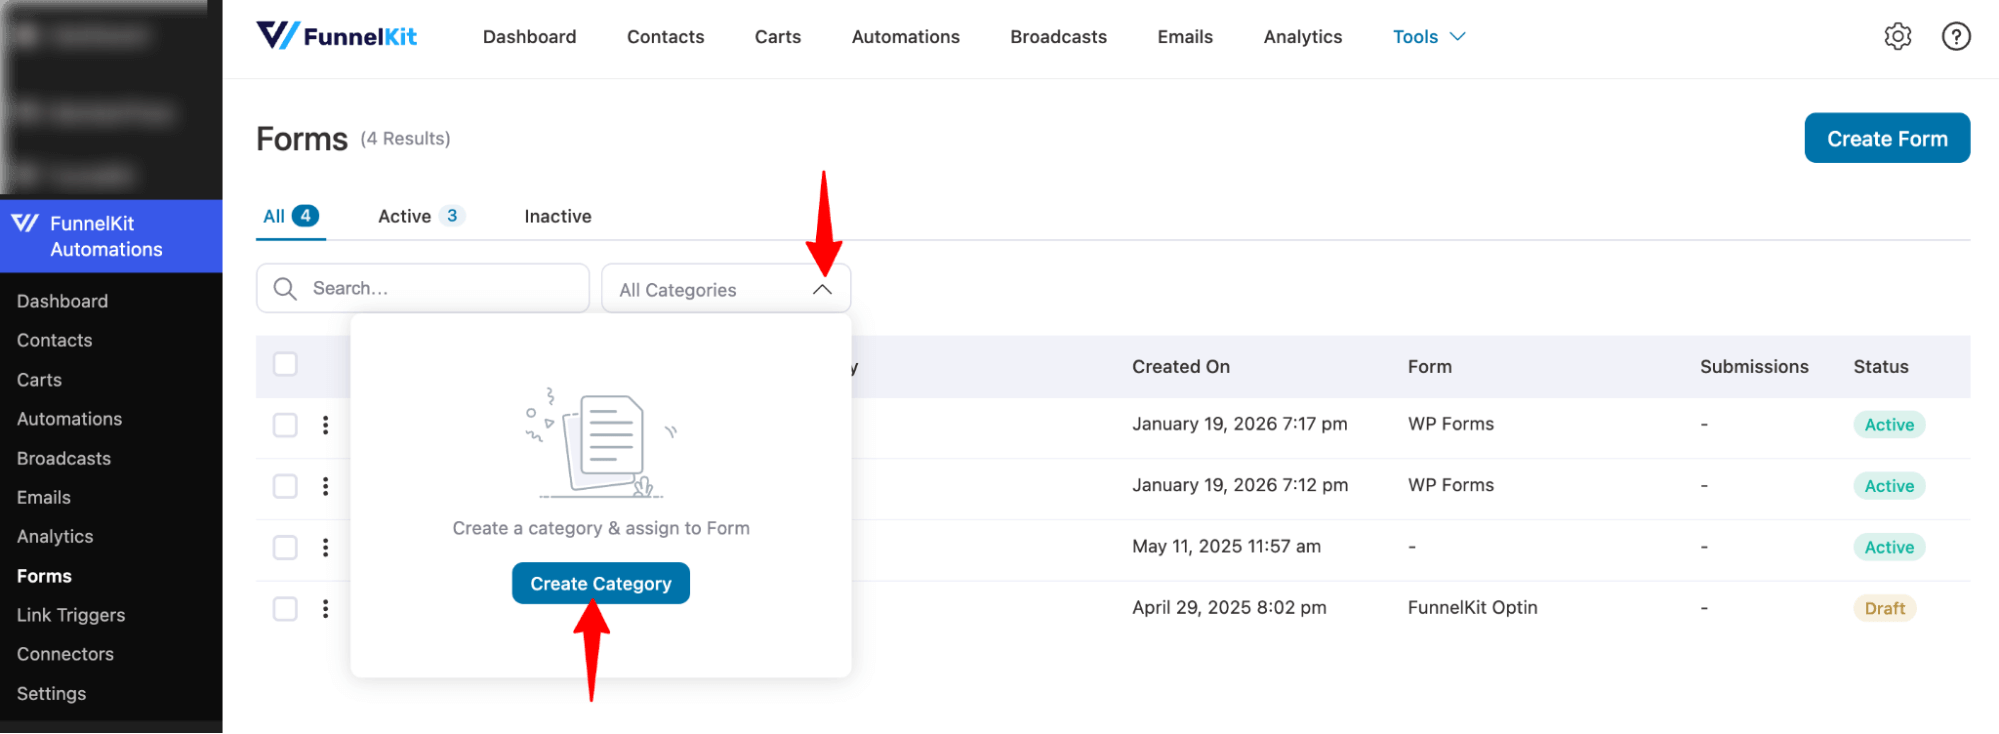The image size is (1999, 734).
Task: Check the box for January 19 7:12 pm form
Action: tap(285, 486)
